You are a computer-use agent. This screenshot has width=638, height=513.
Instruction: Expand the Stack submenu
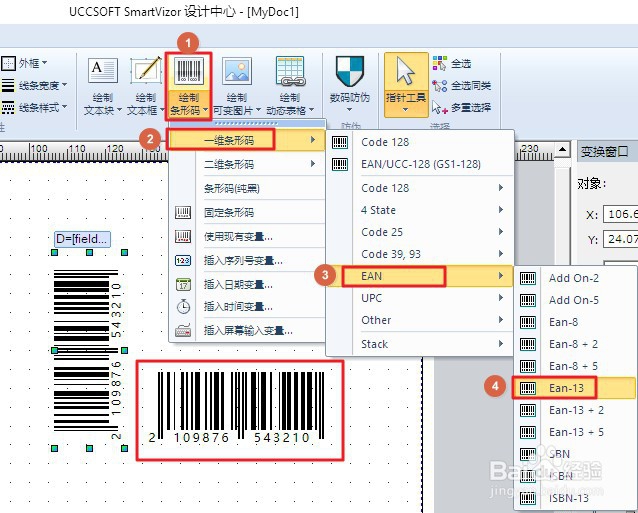click(420, 344)
